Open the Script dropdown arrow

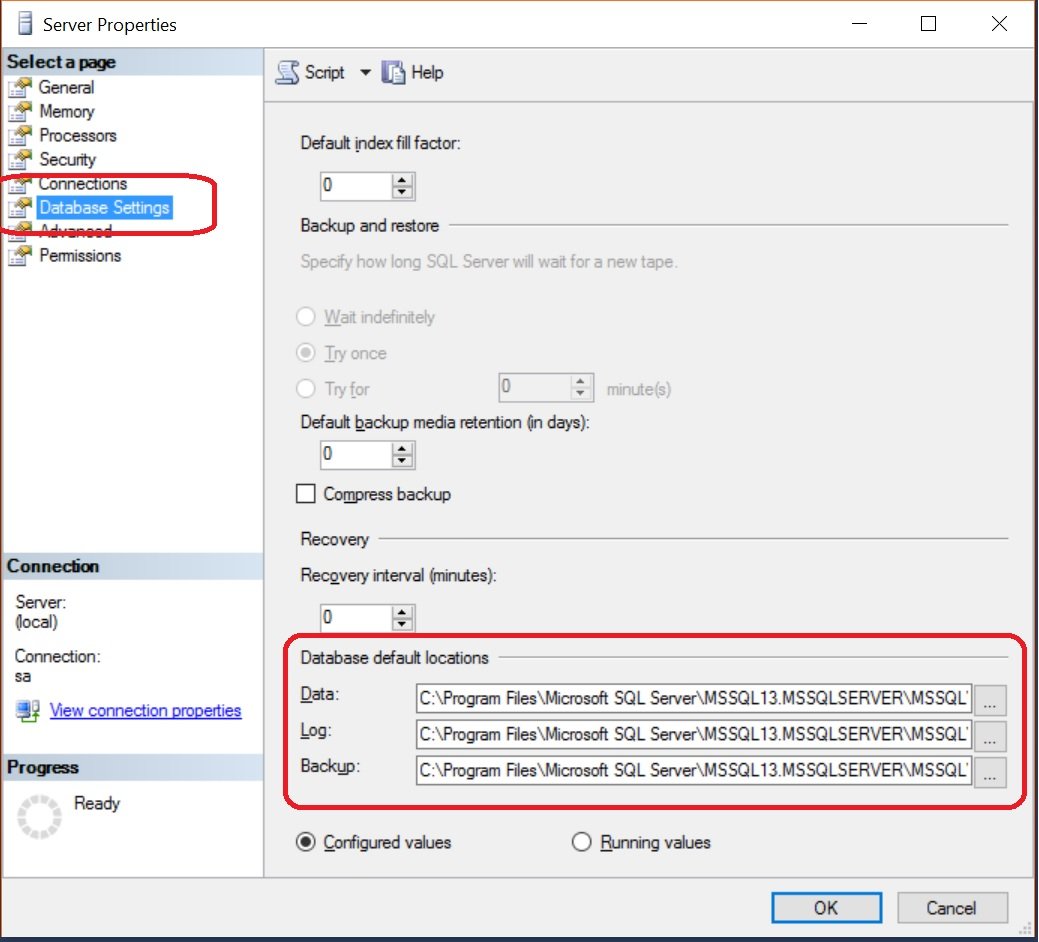point(365,72)
